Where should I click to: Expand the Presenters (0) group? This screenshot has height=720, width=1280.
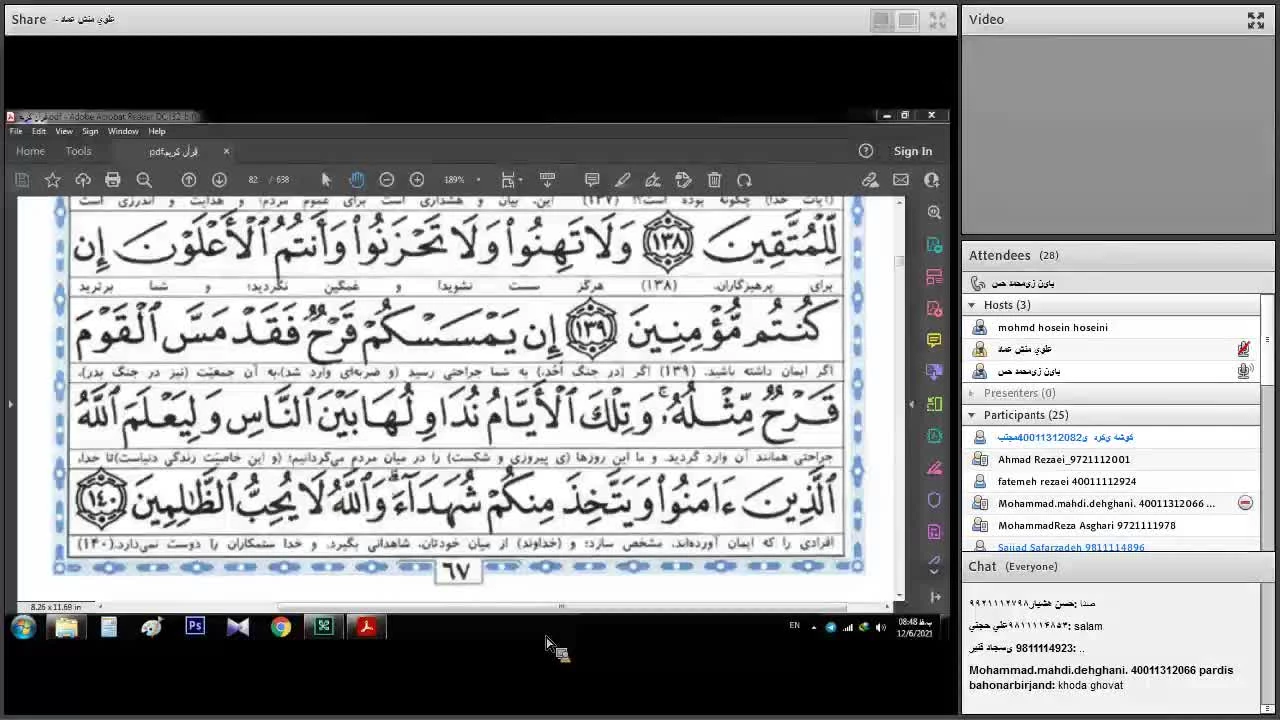click(x=972, y=393)
